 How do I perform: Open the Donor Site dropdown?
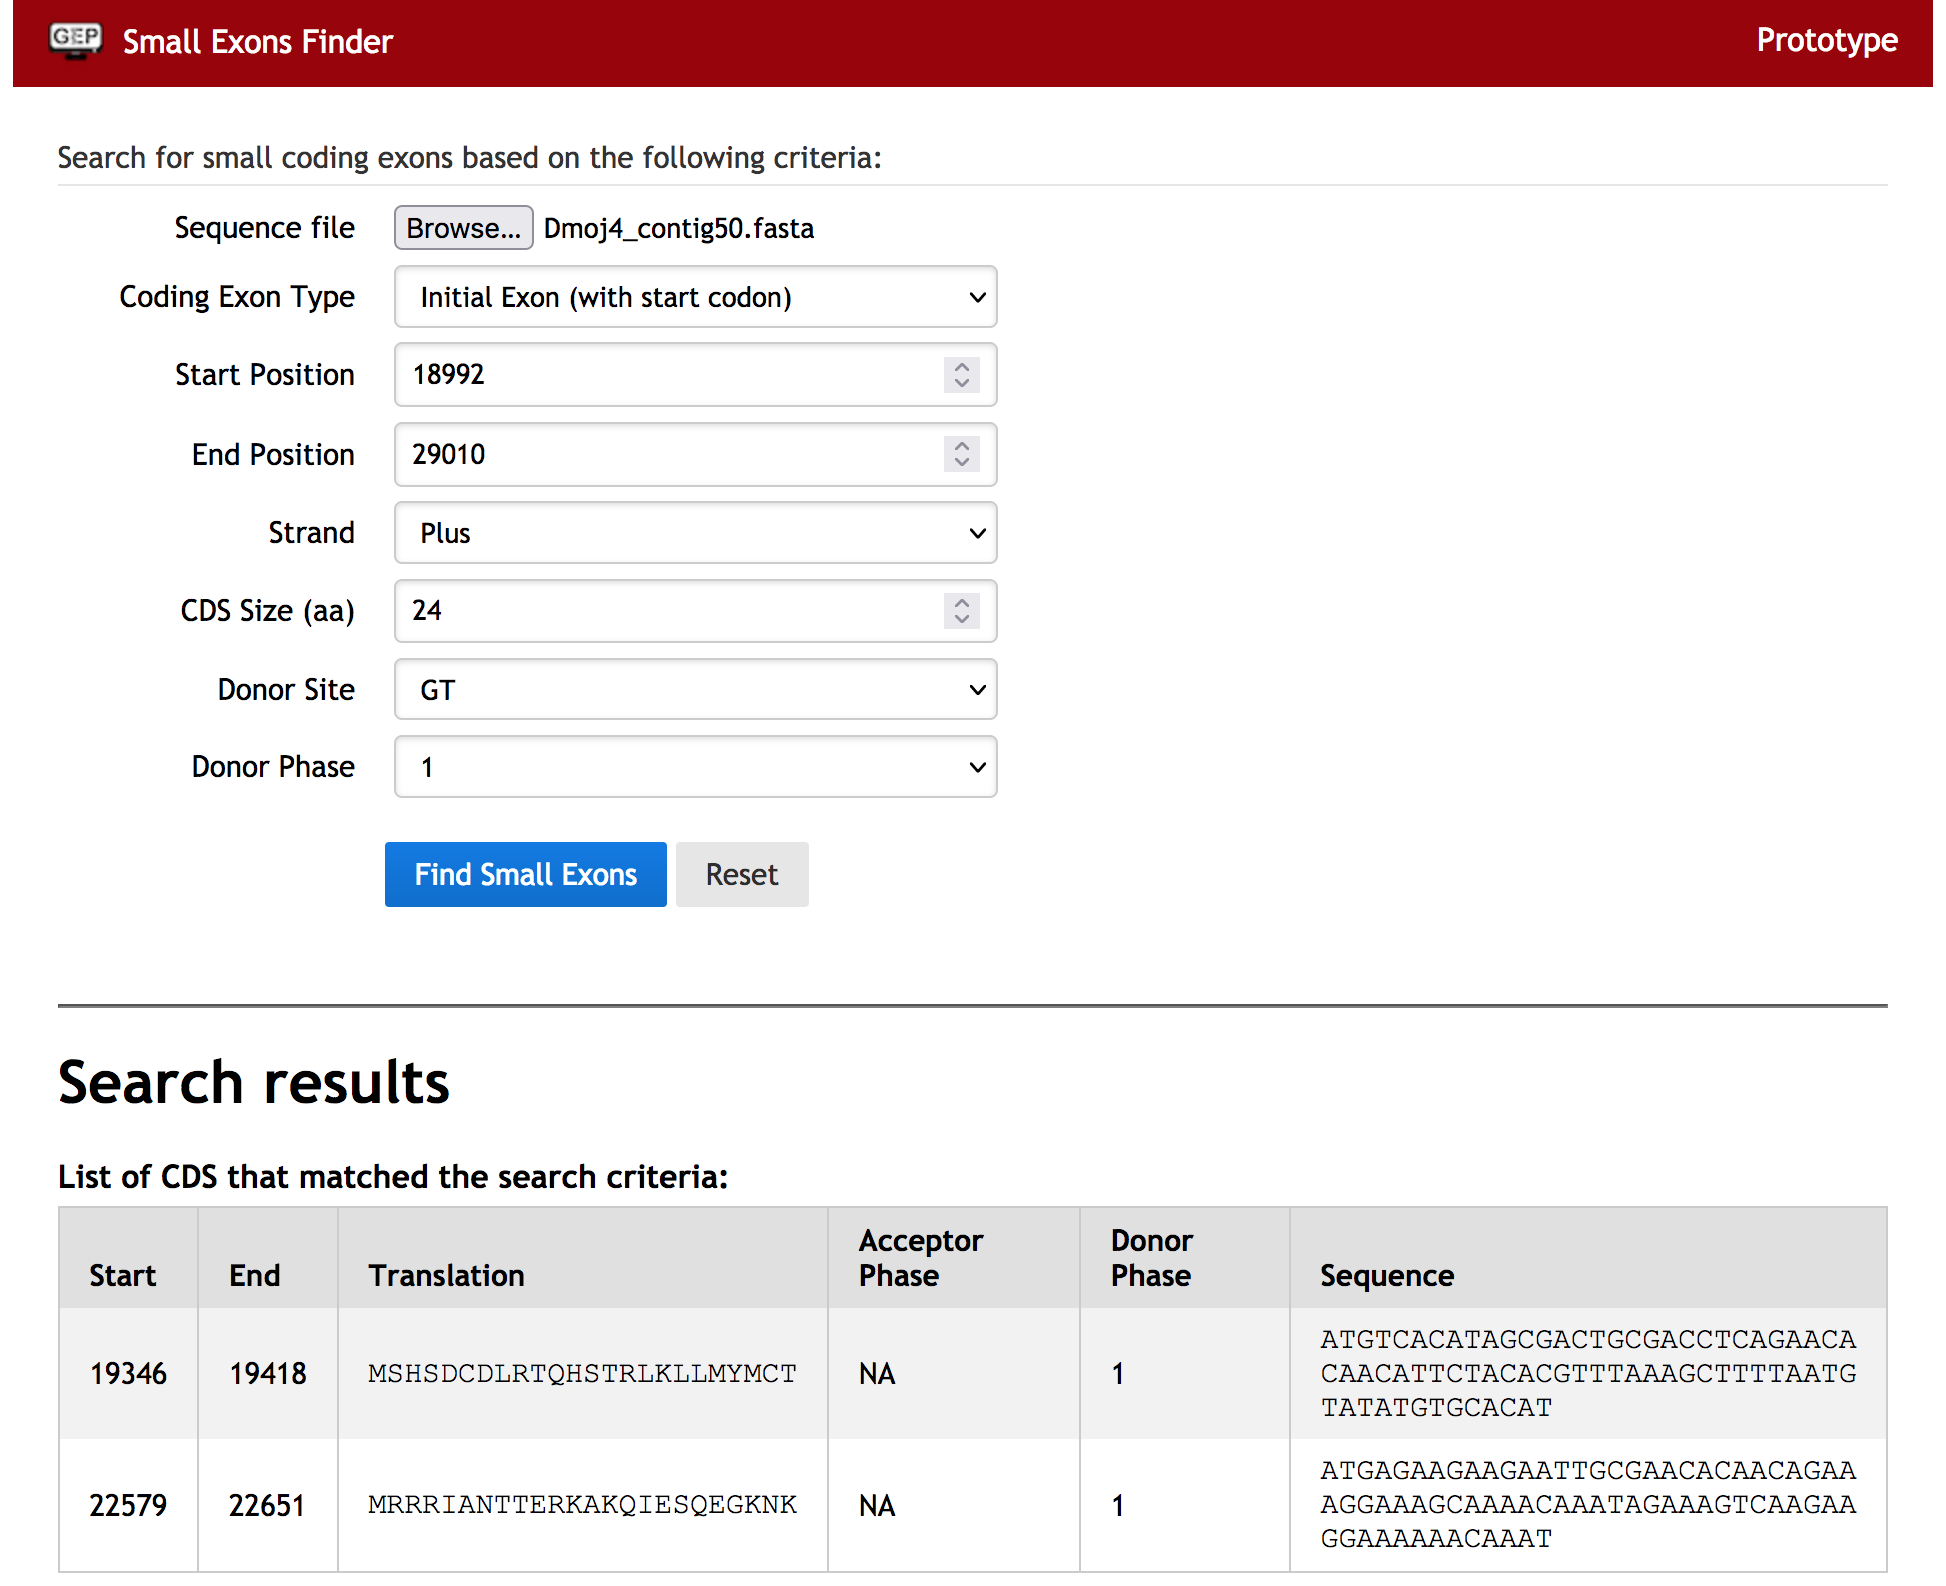[696, 689]
